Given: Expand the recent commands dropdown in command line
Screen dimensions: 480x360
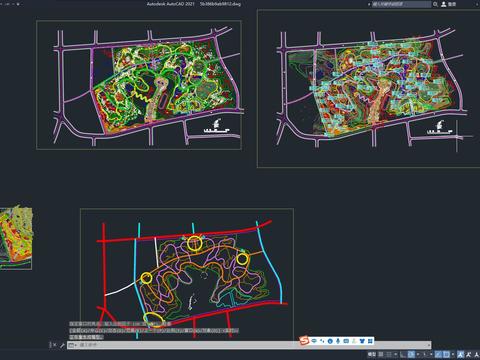Looking at the screenshot, I should 71,345.
